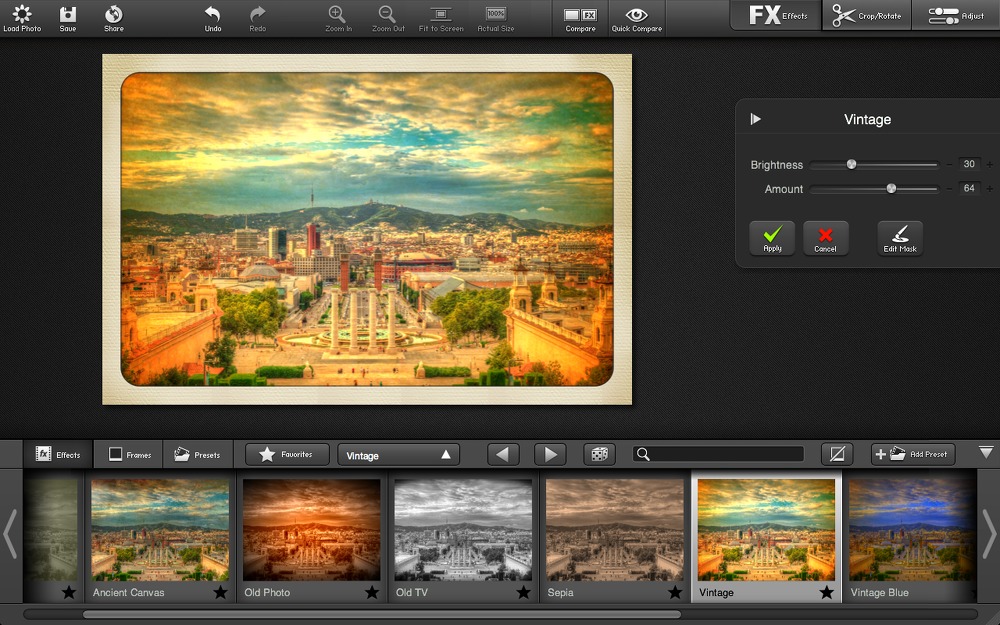Go to the previous effect with the left arrow

tap(503, 455)
